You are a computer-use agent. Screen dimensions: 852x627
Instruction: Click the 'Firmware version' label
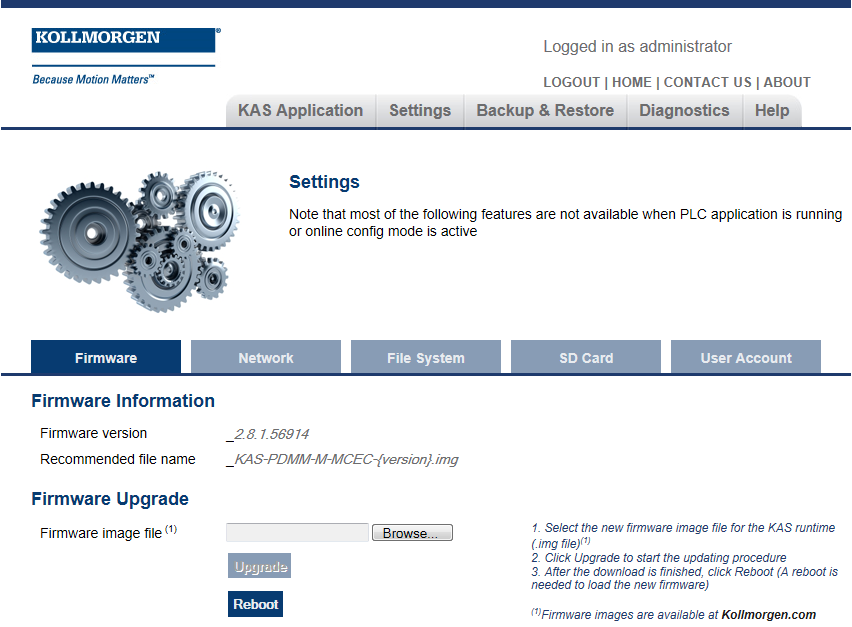click(x=93, y=433)
